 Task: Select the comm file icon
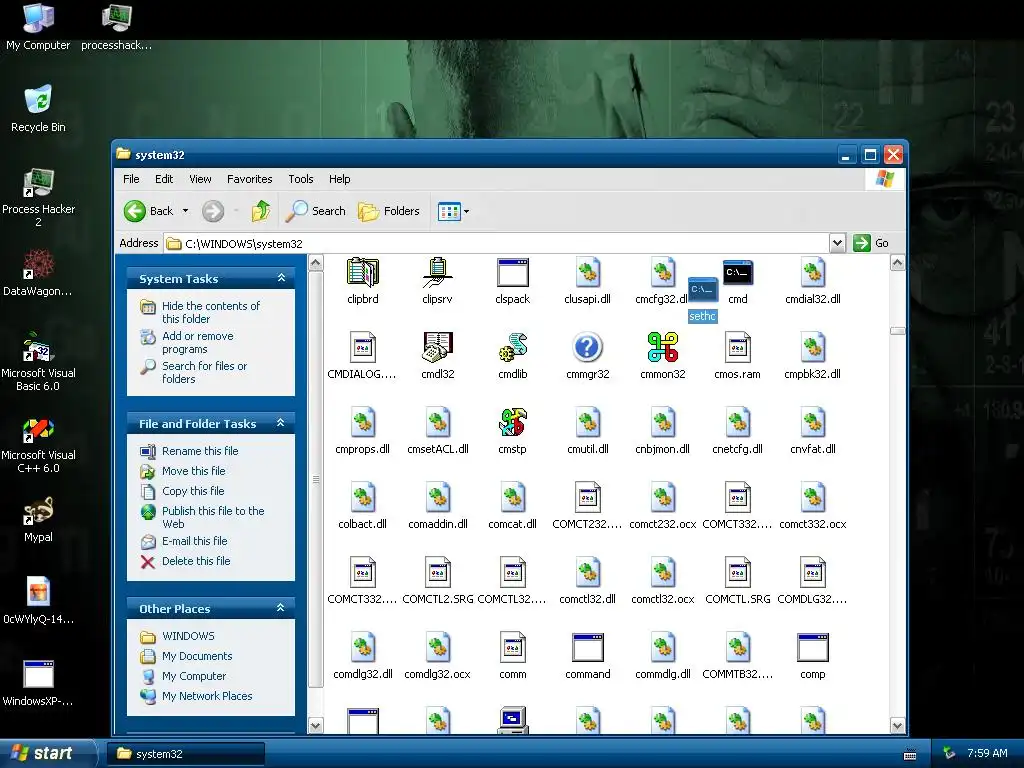pos(513,648)
